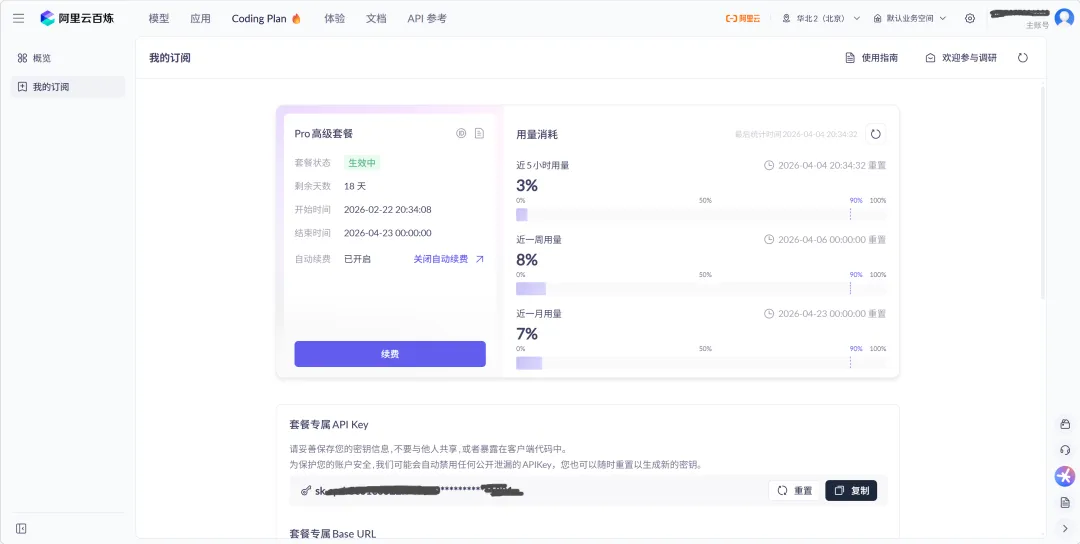Click the clock icon beside 2026-04-23 00:00:00 重置
Image resolution: width=1080 pixels, height=544 pixels.
(x=769, y=313)
